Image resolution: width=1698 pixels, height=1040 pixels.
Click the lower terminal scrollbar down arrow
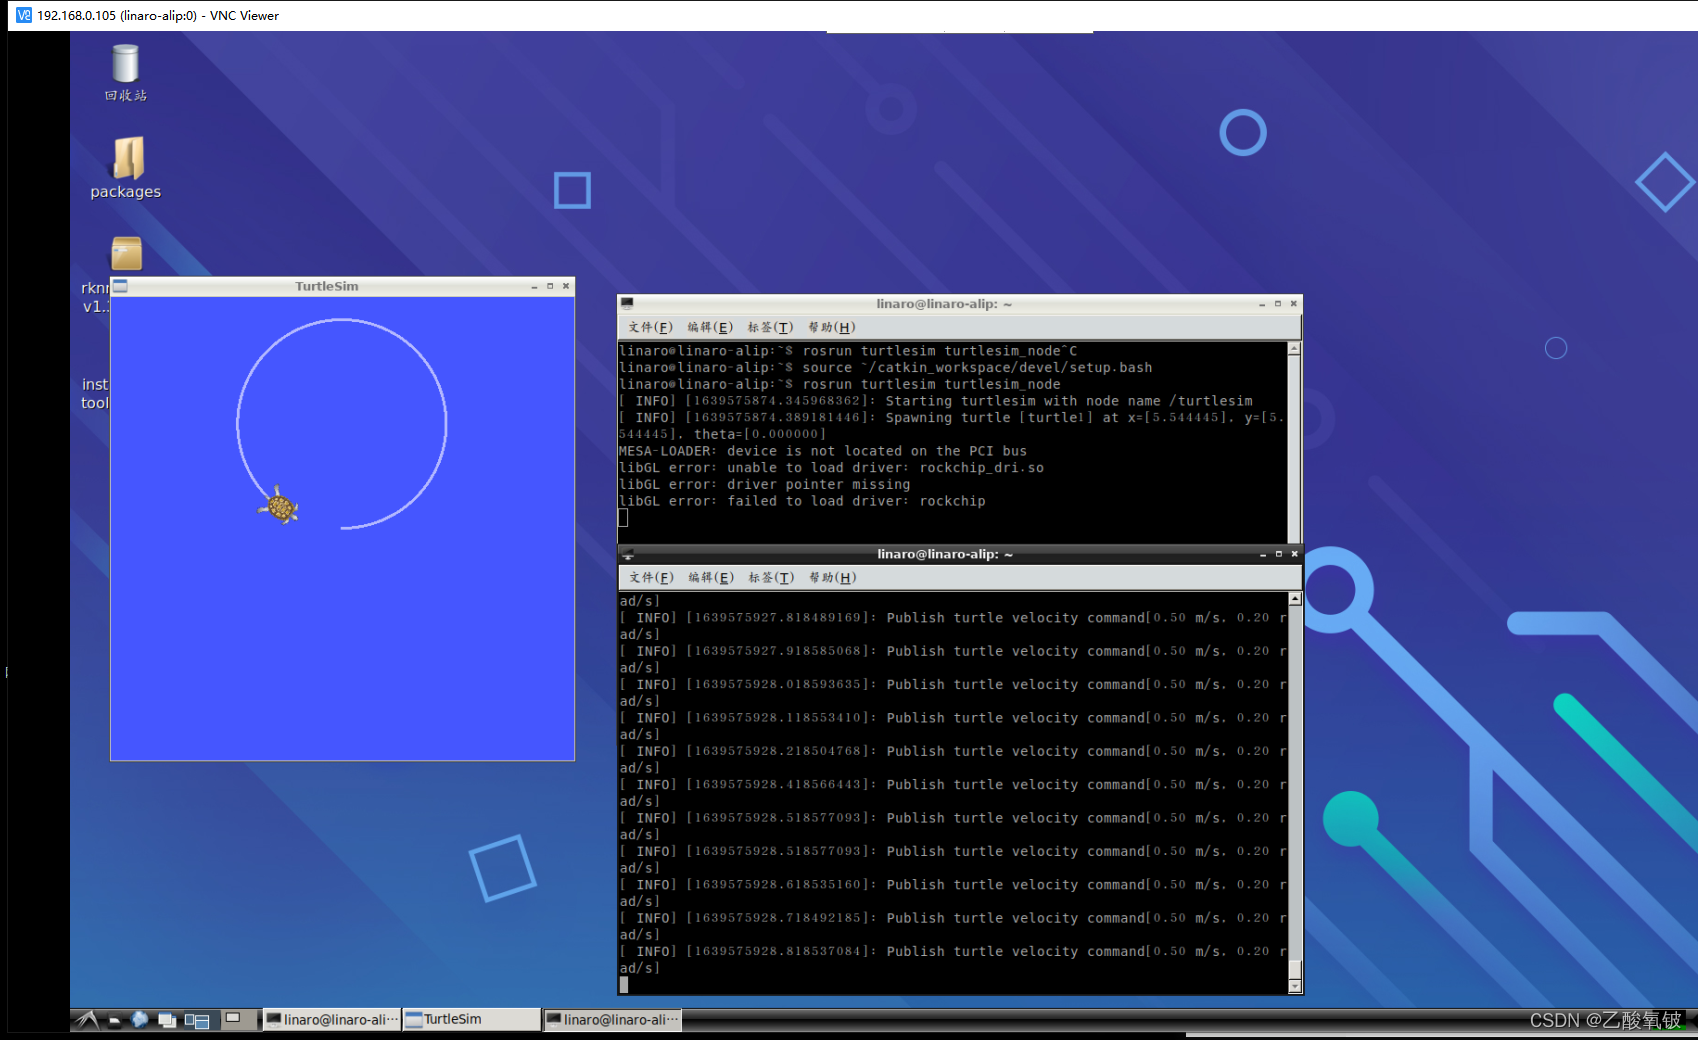1295,986
